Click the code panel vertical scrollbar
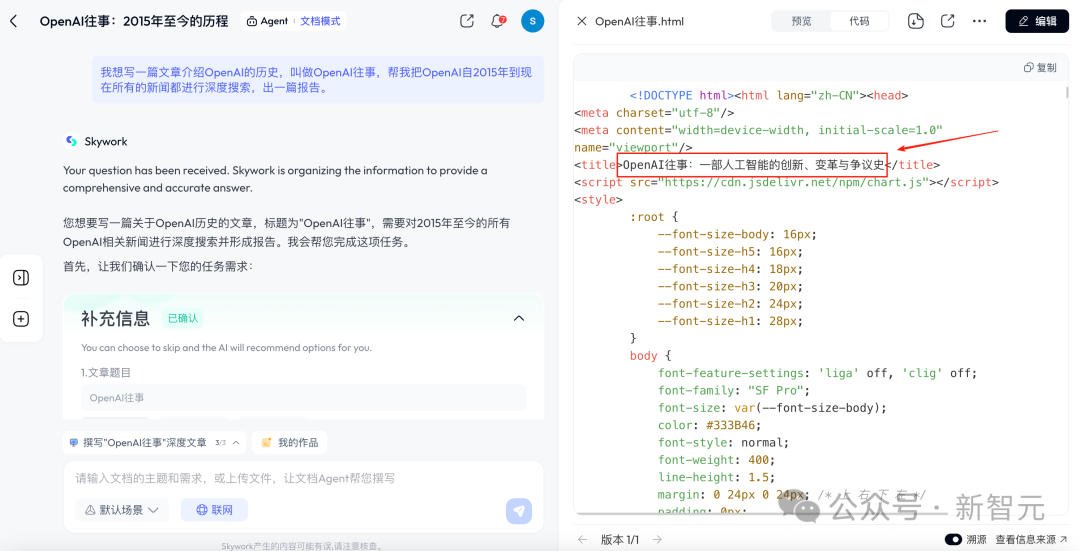 coord(1068,92)
